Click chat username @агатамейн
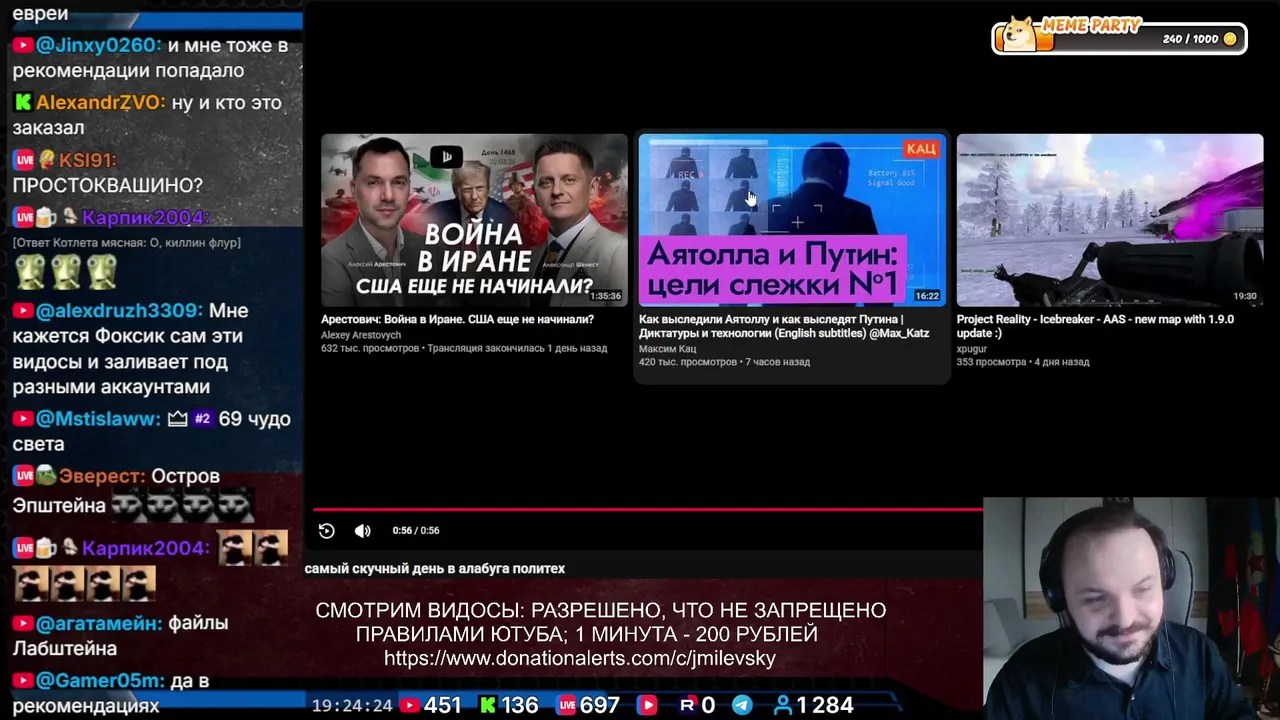The height and width of the screenshot is (720, 1280). pos(99,623)
